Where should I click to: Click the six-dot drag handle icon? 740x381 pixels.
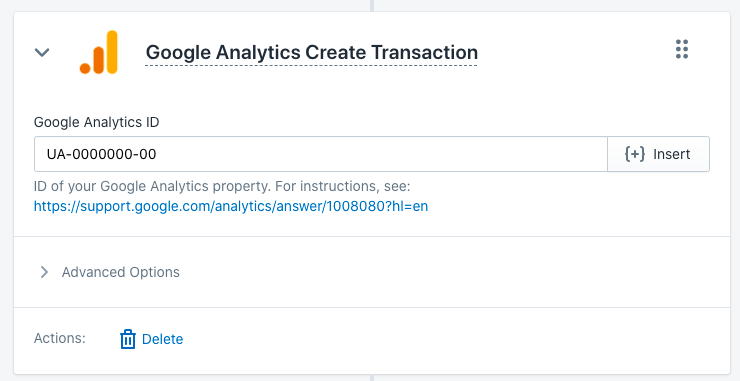[682, 49]
